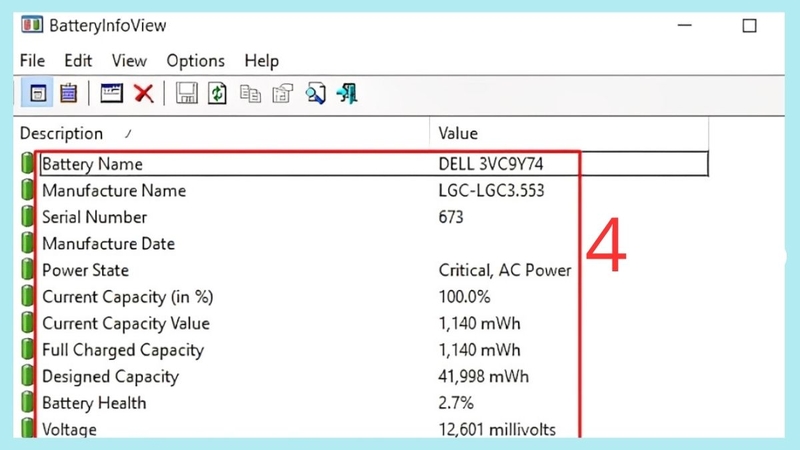800x450 pixels.
Task: Maximize the BatteryInfoView window
Action: tap(749, 26)
